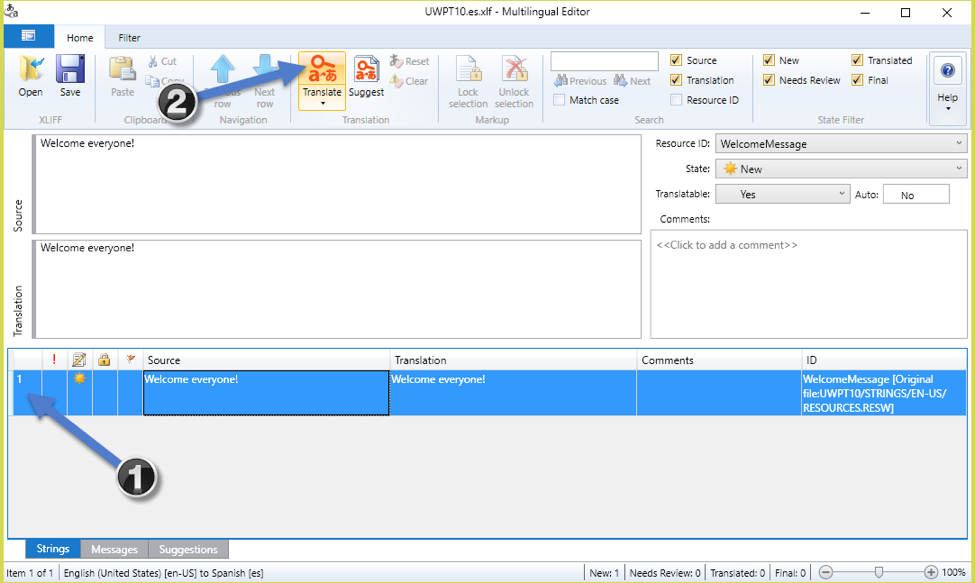Open the Help menu
The width and height of the screenshot is (975, 583).
pos(946,70)
